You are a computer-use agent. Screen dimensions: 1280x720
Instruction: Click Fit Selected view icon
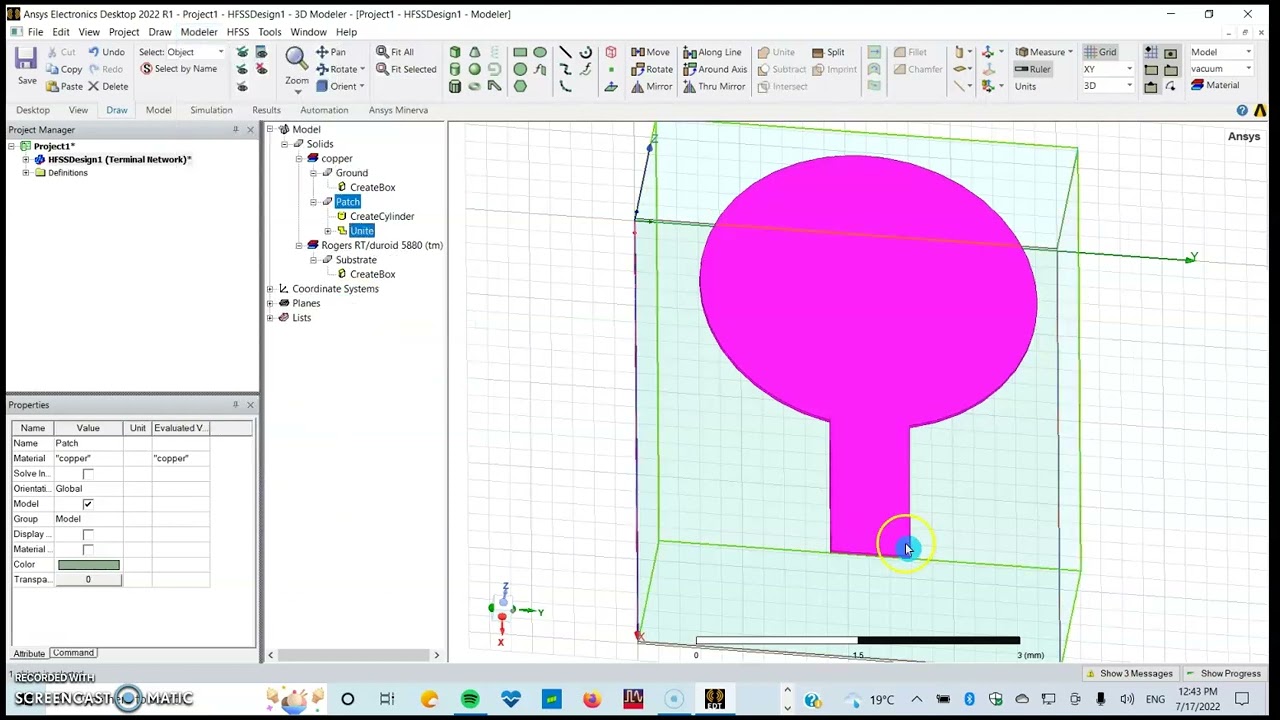tap(406, 69)
